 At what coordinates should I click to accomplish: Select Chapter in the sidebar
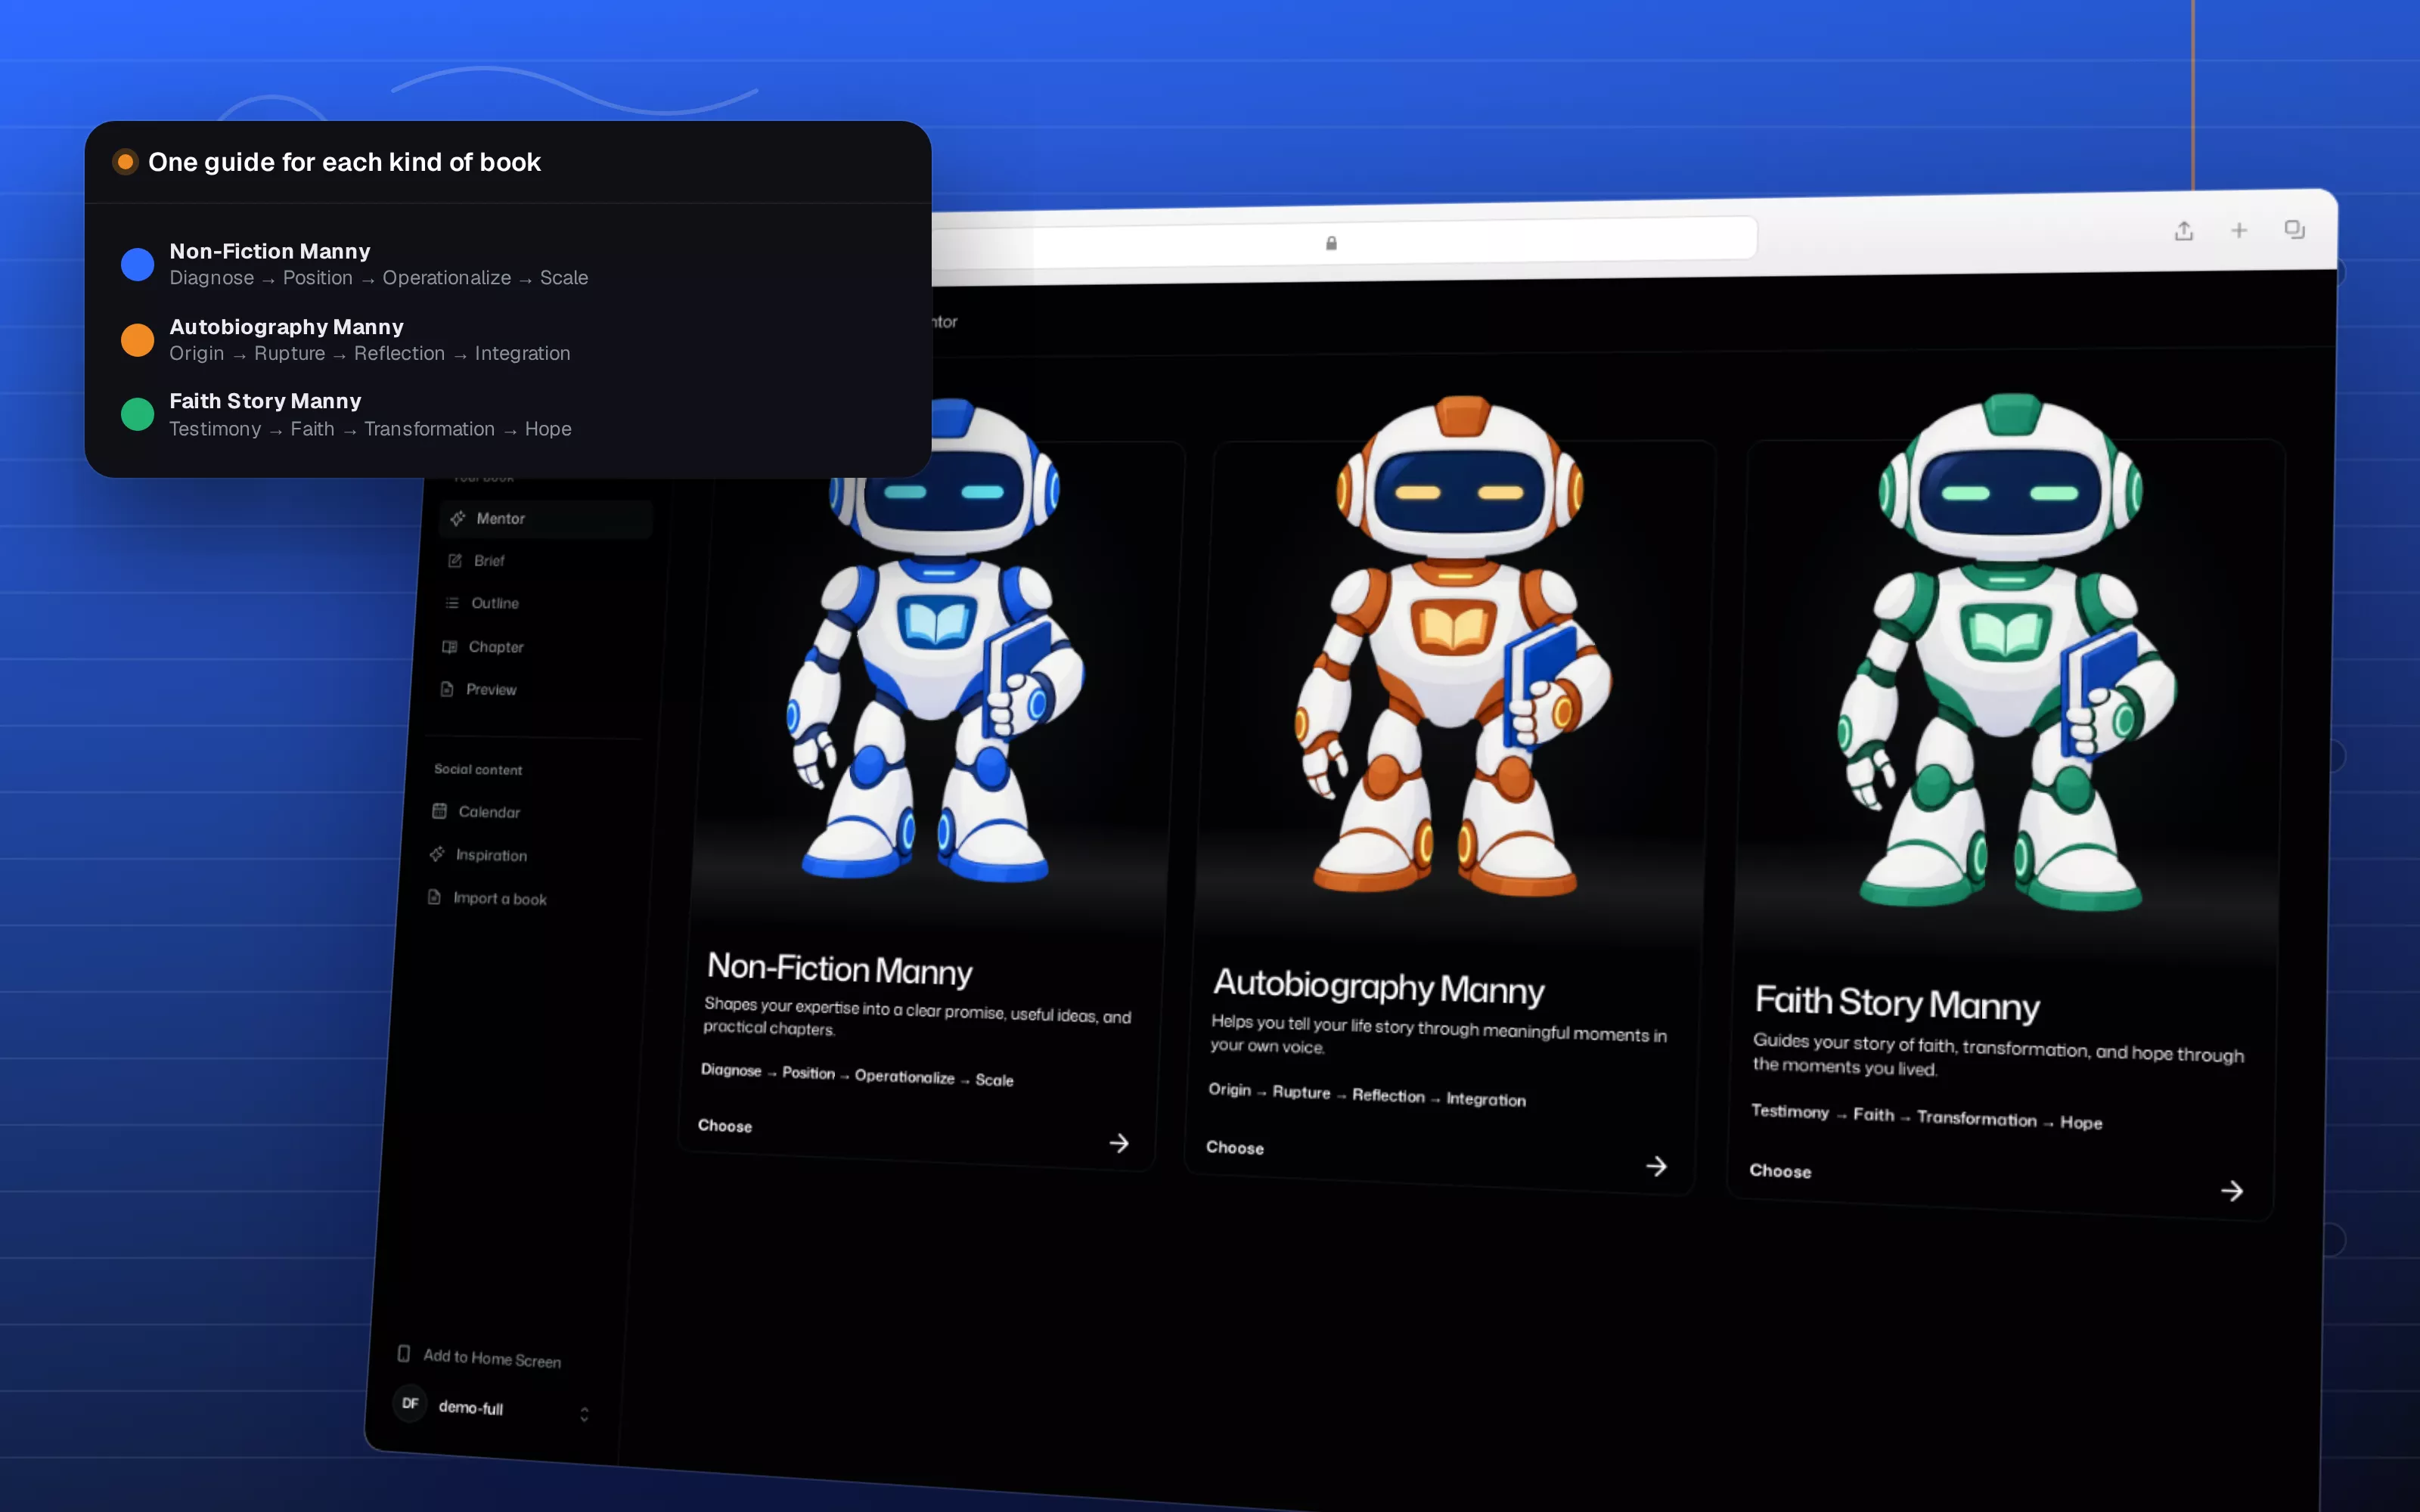(496, 647)
